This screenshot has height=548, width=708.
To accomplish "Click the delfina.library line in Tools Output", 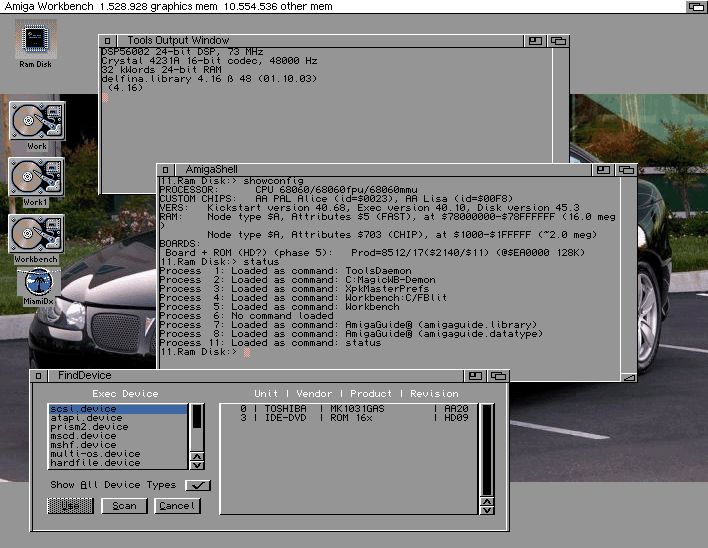I will click(209, 79).
